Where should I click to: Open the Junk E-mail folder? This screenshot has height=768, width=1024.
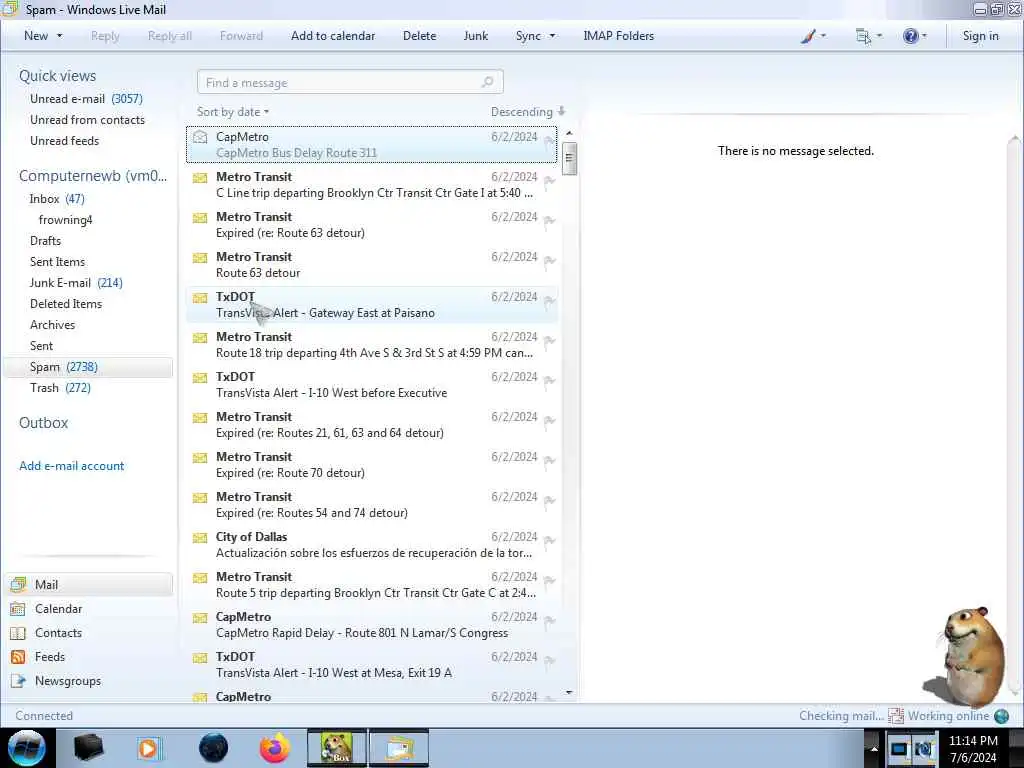coord(76,282)
